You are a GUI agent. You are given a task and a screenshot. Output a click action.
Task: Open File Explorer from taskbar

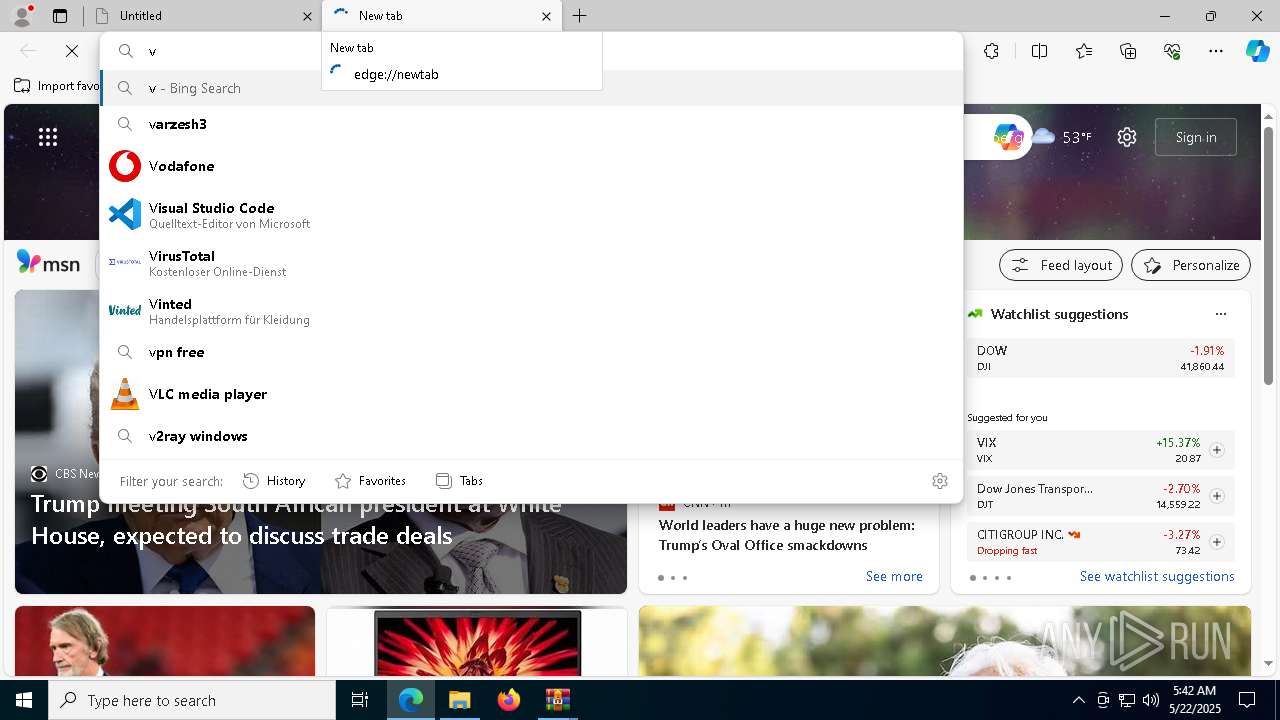click(459, 700)
